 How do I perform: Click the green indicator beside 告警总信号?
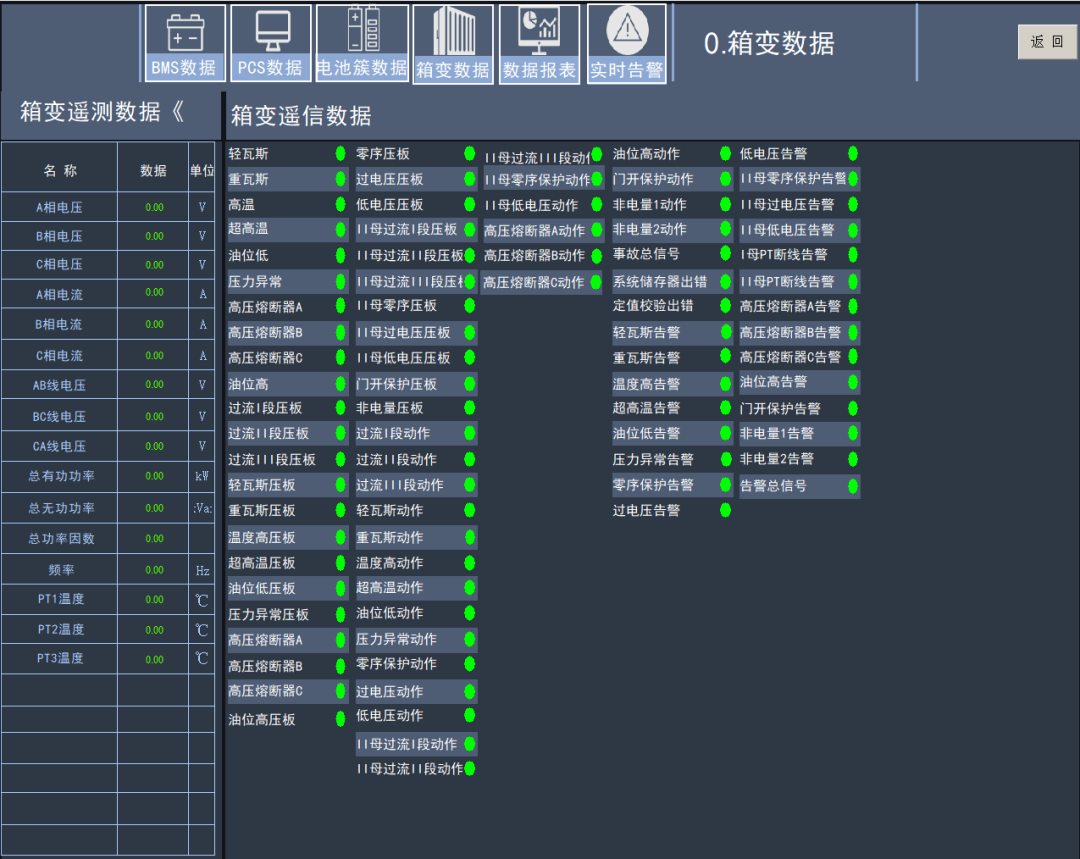853,485
